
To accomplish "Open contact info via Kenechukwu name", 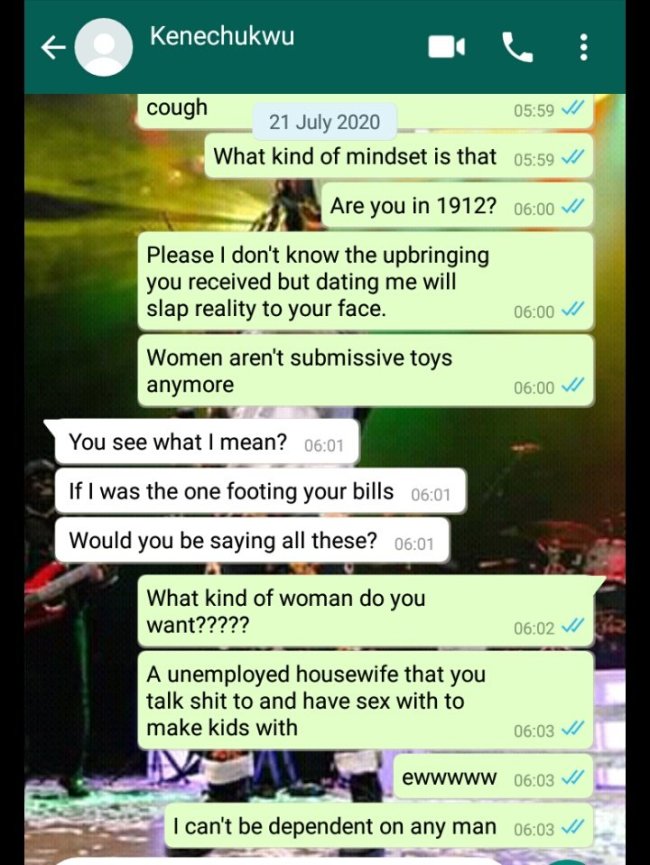I will [222, 36].
